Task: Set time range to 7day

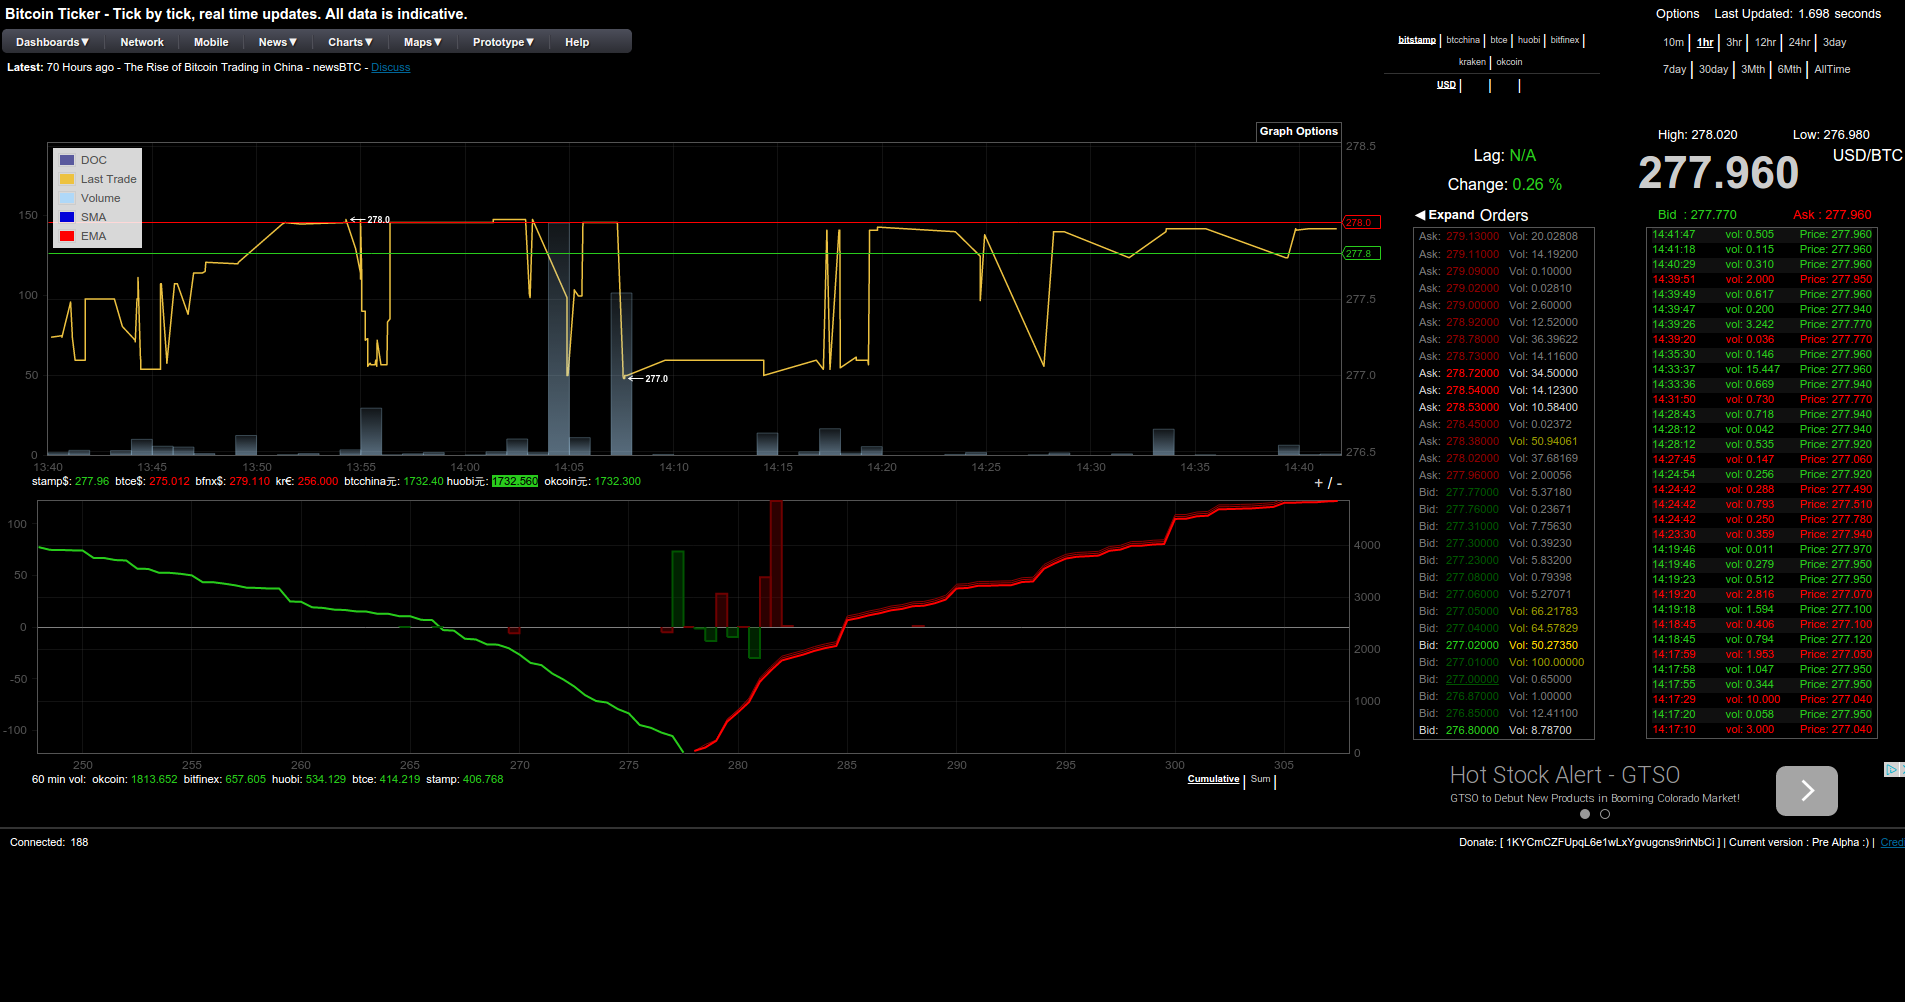Action: (x=1674, y=69)
